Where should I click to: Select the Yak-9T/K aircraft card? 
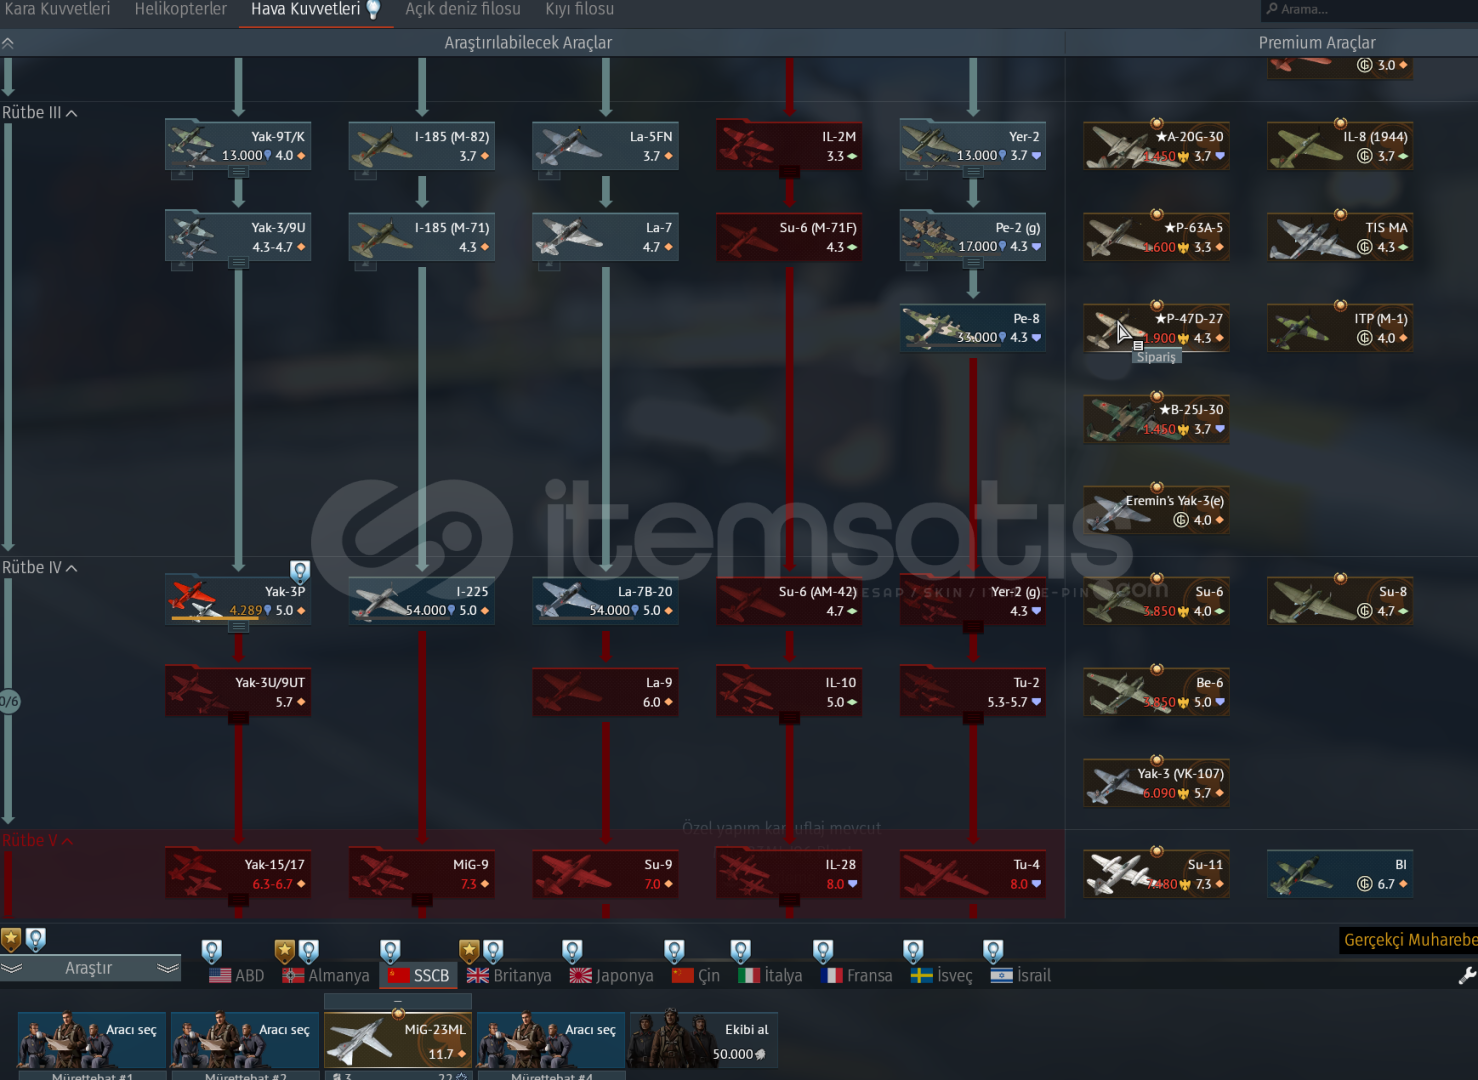[x=238, y=145]
